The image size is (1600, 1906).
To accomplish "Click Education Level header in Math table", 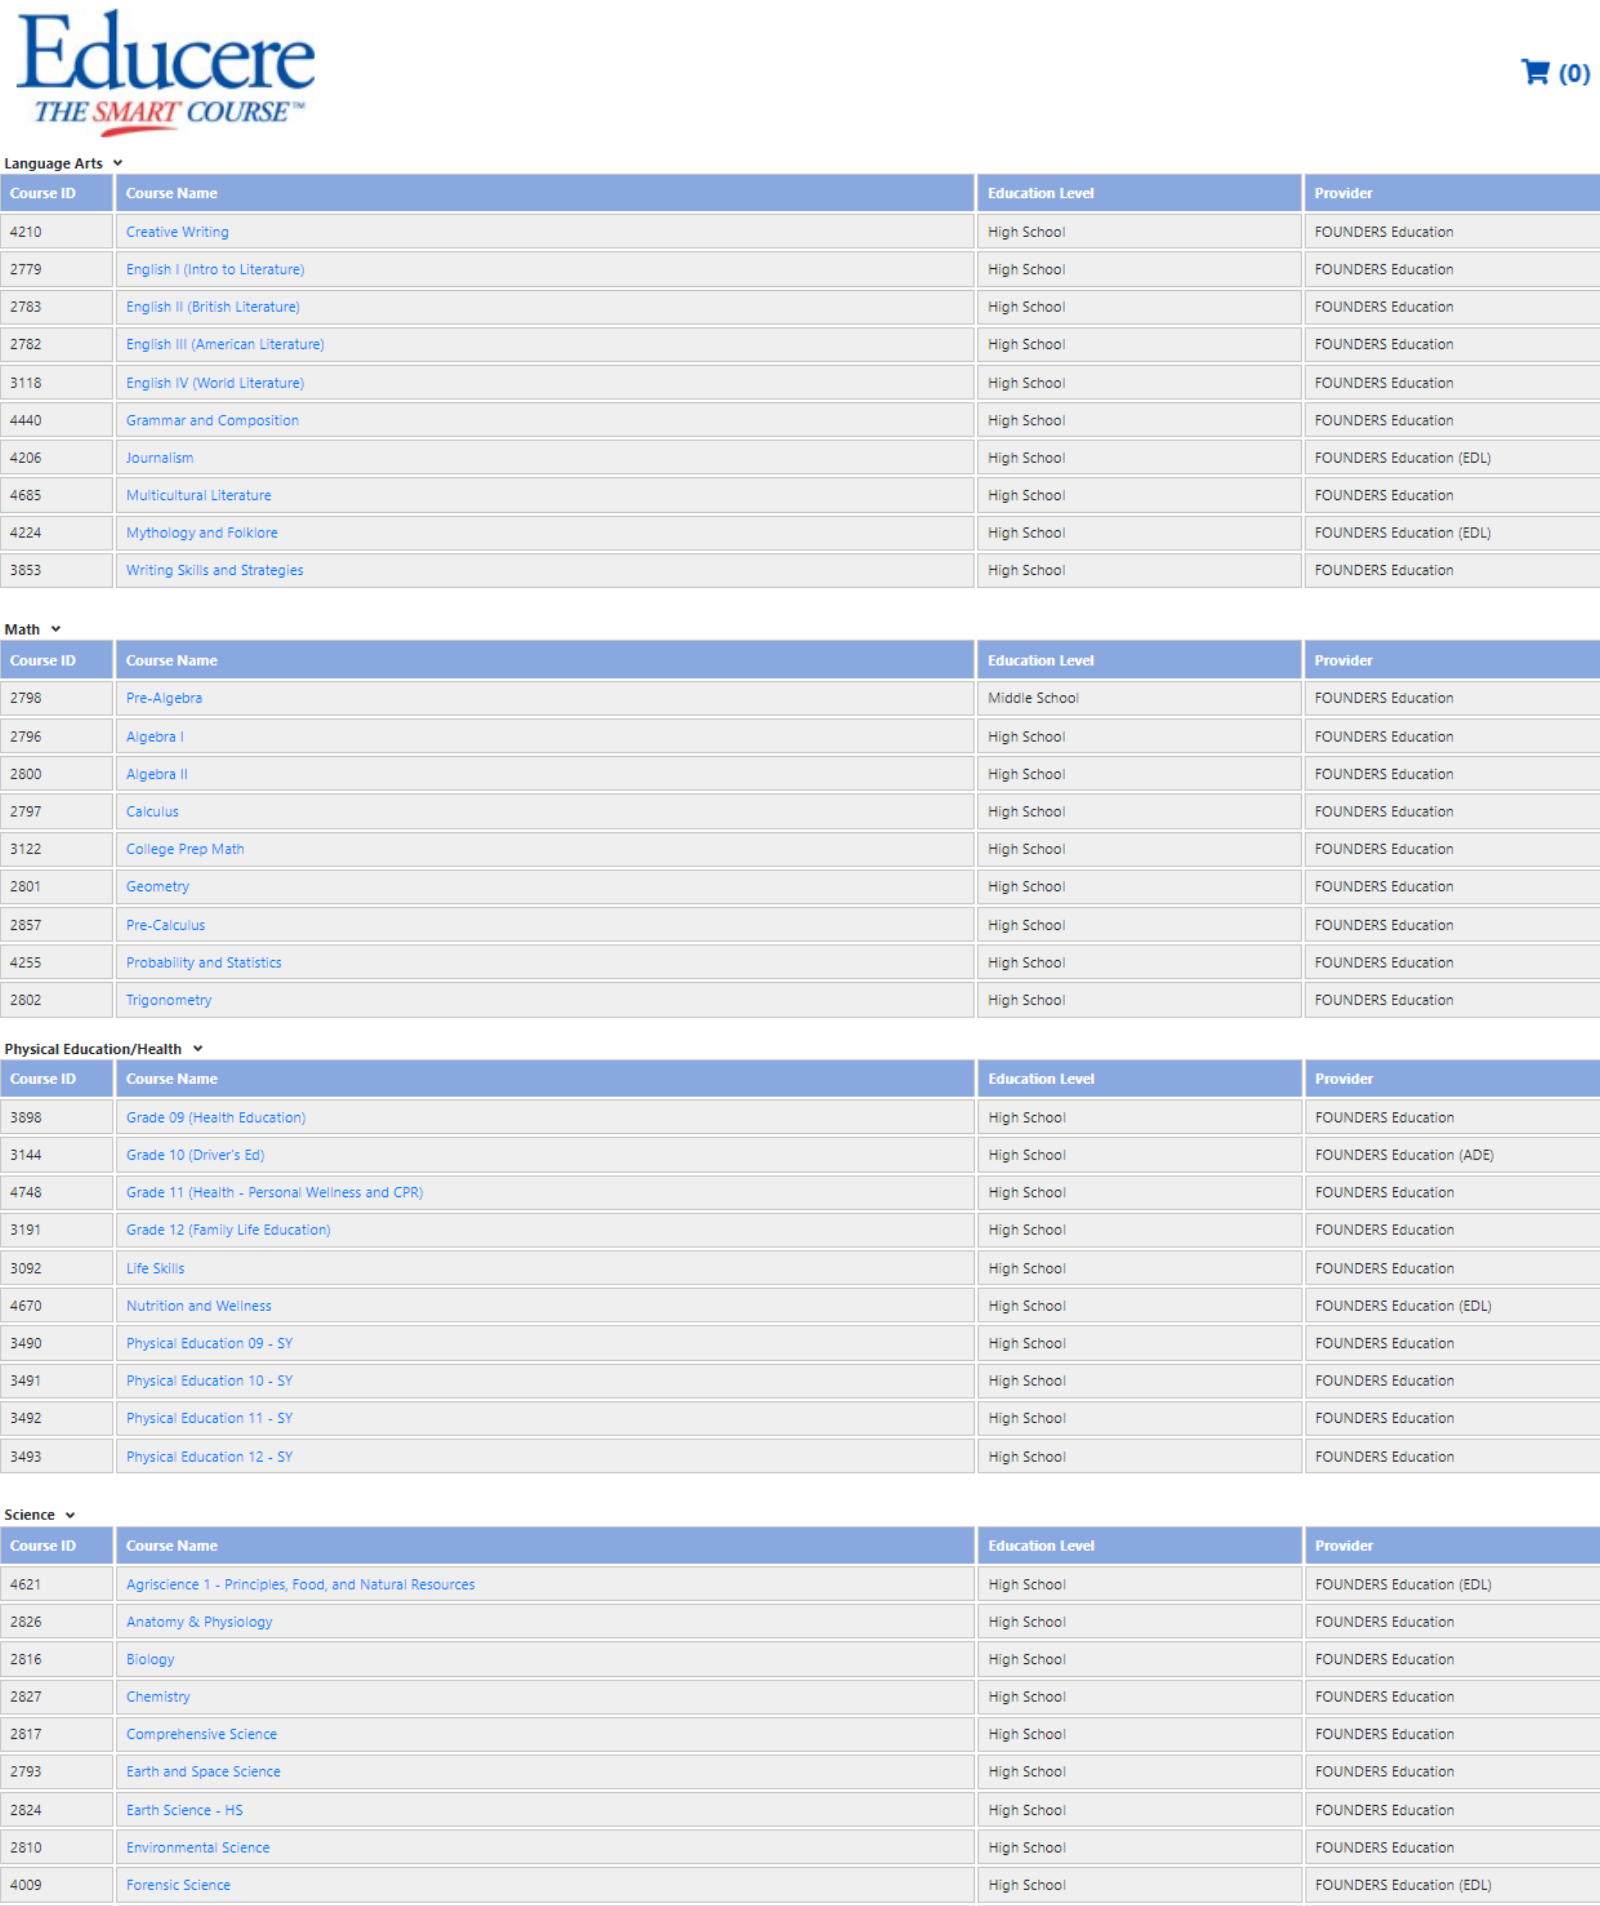I will click(x=1040, y=660).
